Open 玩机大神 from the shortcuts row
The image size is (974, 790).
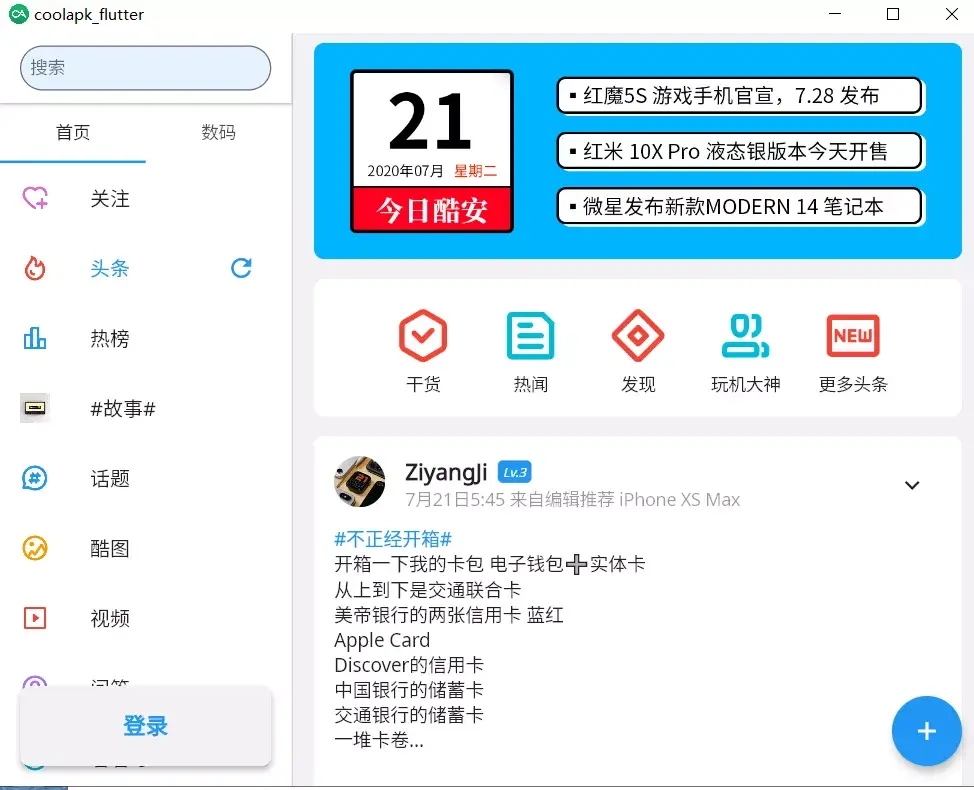click(745, 336)
